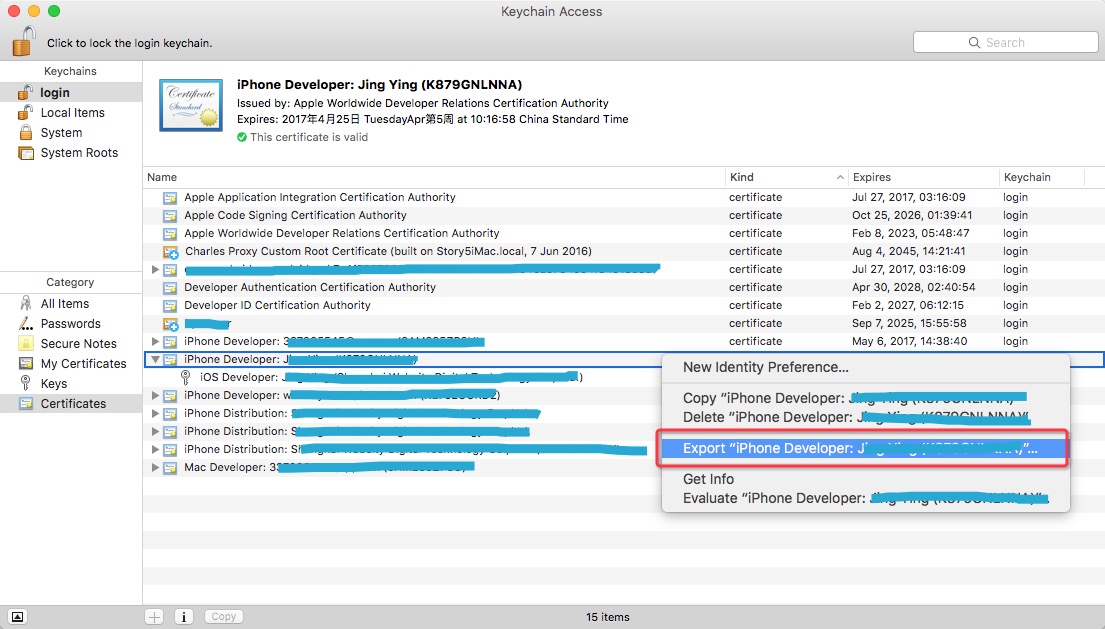
Task: Choose Get Info from context menu
Action: 865,479
